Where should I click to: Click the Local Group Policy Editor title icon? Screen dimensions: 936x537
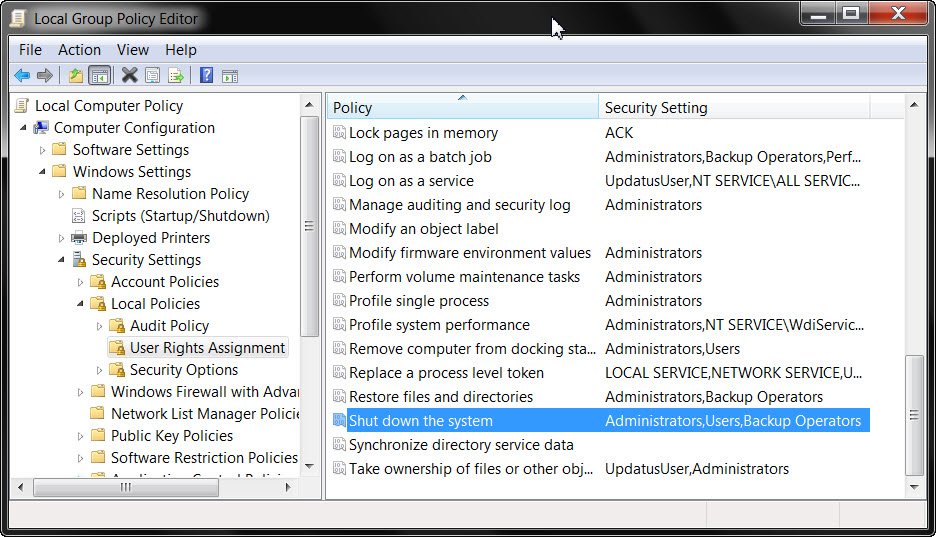[x=18, y=18]
